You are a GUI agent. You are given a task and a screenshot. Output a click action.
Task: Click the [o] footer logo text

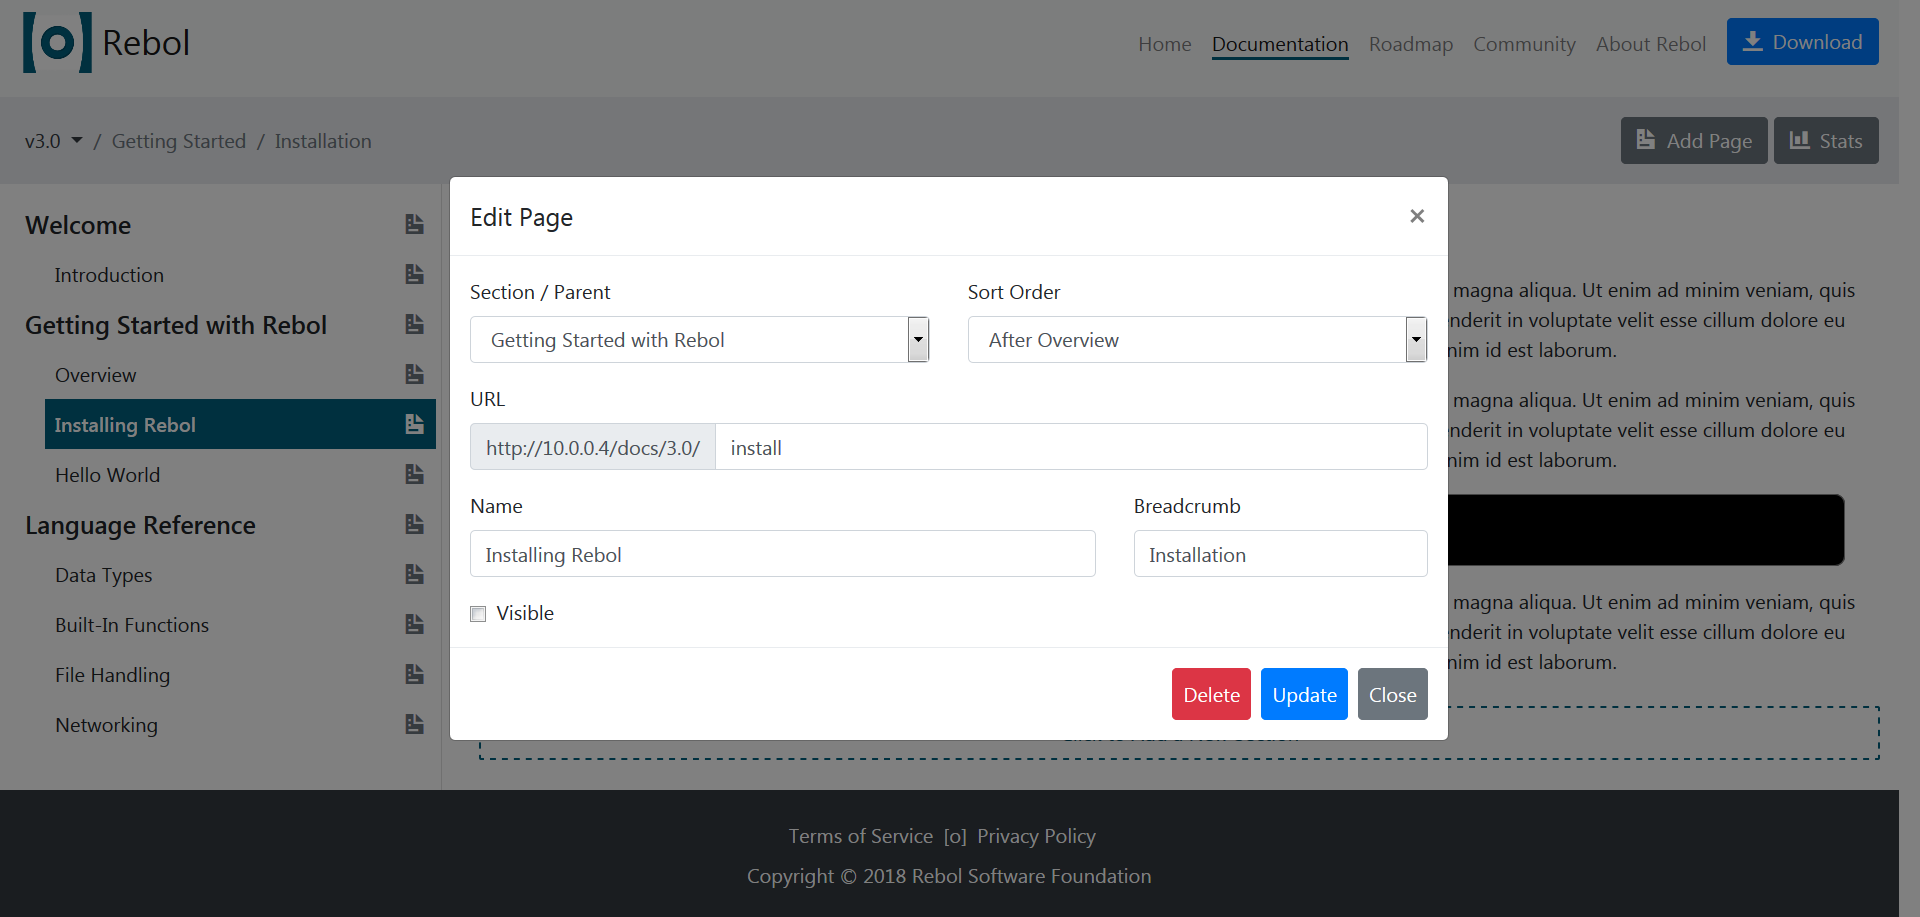click(x=955, y=836)
